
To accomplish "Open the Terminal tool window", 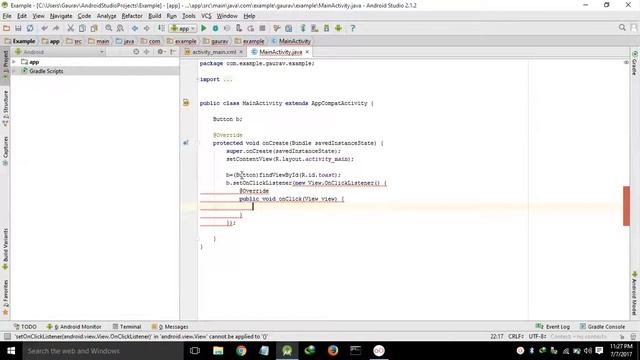I will click(127, 327).
